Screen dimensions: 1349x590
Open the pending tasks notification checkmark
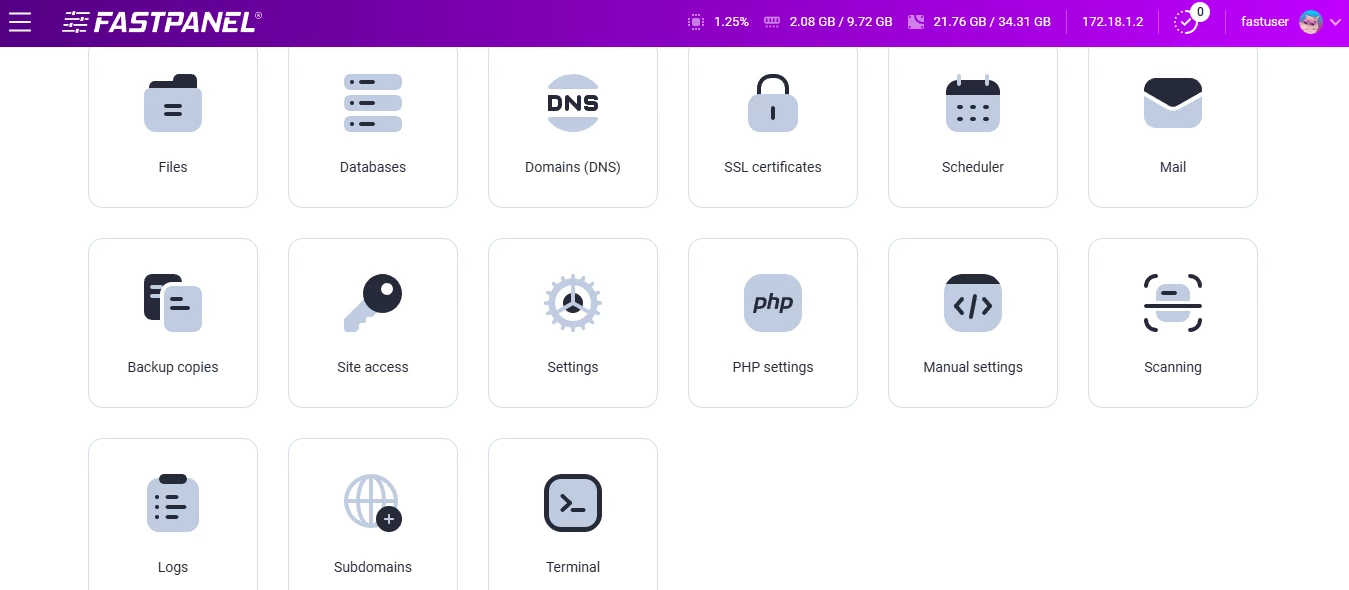pyautogui.click(x=1186, y=21)
